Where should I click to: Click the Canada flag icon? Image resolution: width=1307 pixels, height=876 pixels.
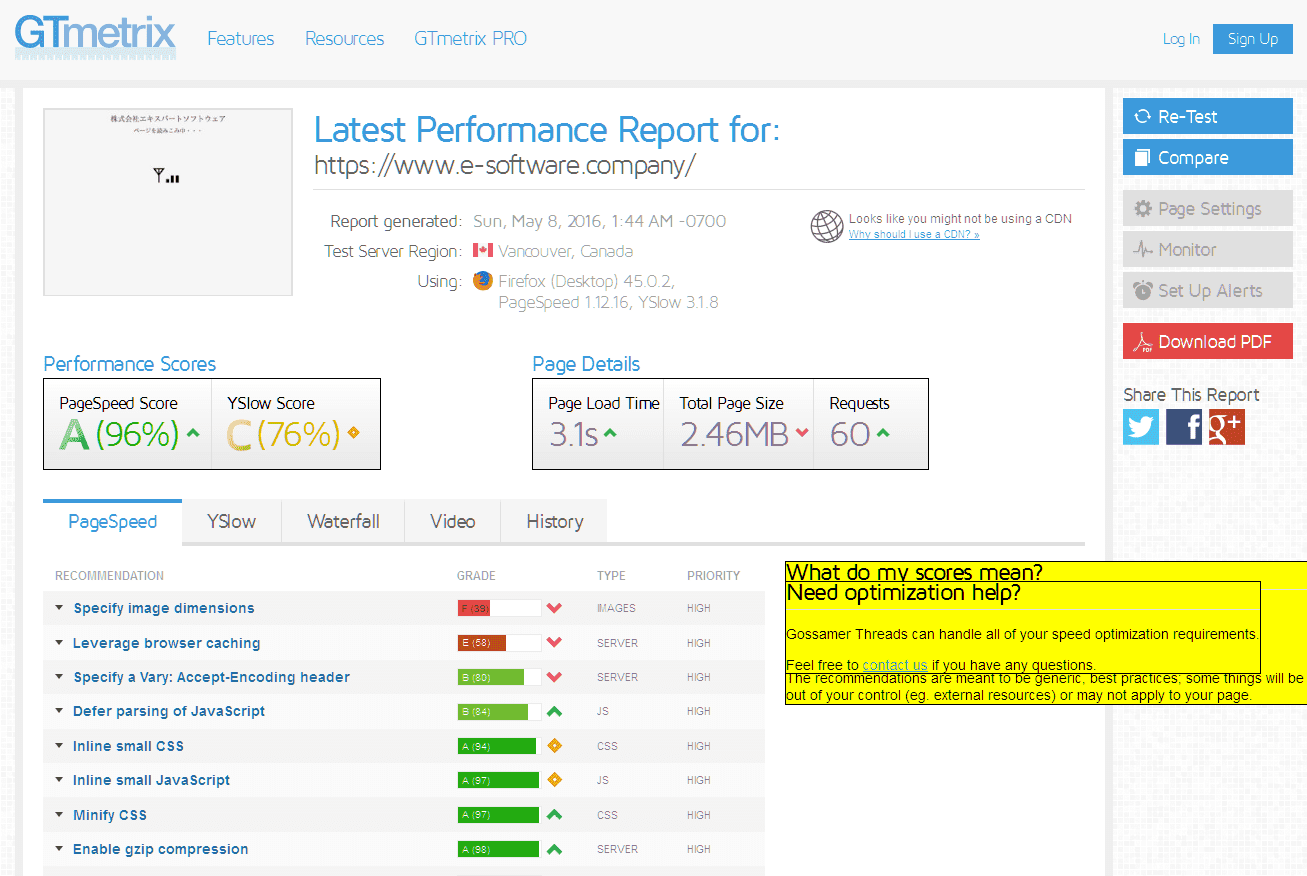(x=483, y=250)
